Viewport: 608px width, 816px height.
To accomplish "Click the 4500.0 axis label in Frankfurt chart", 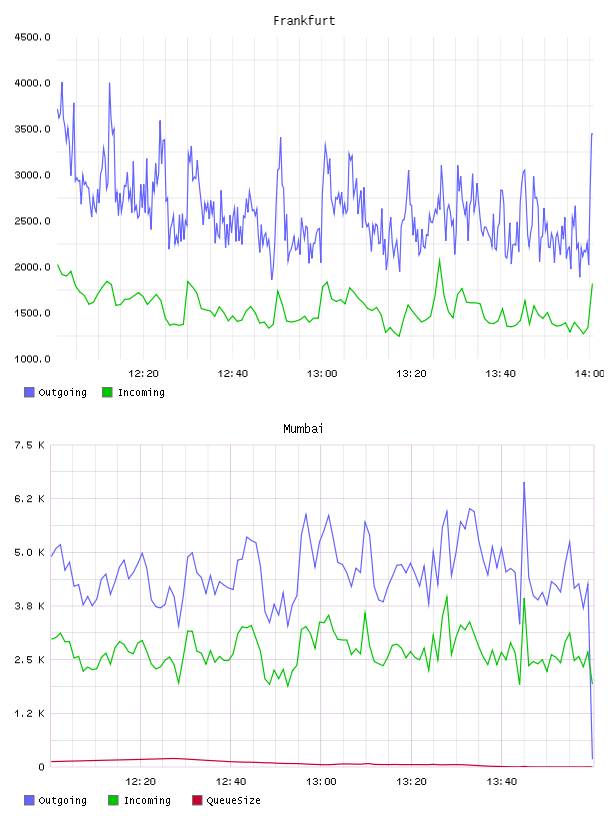I will [x=32, y=37].
